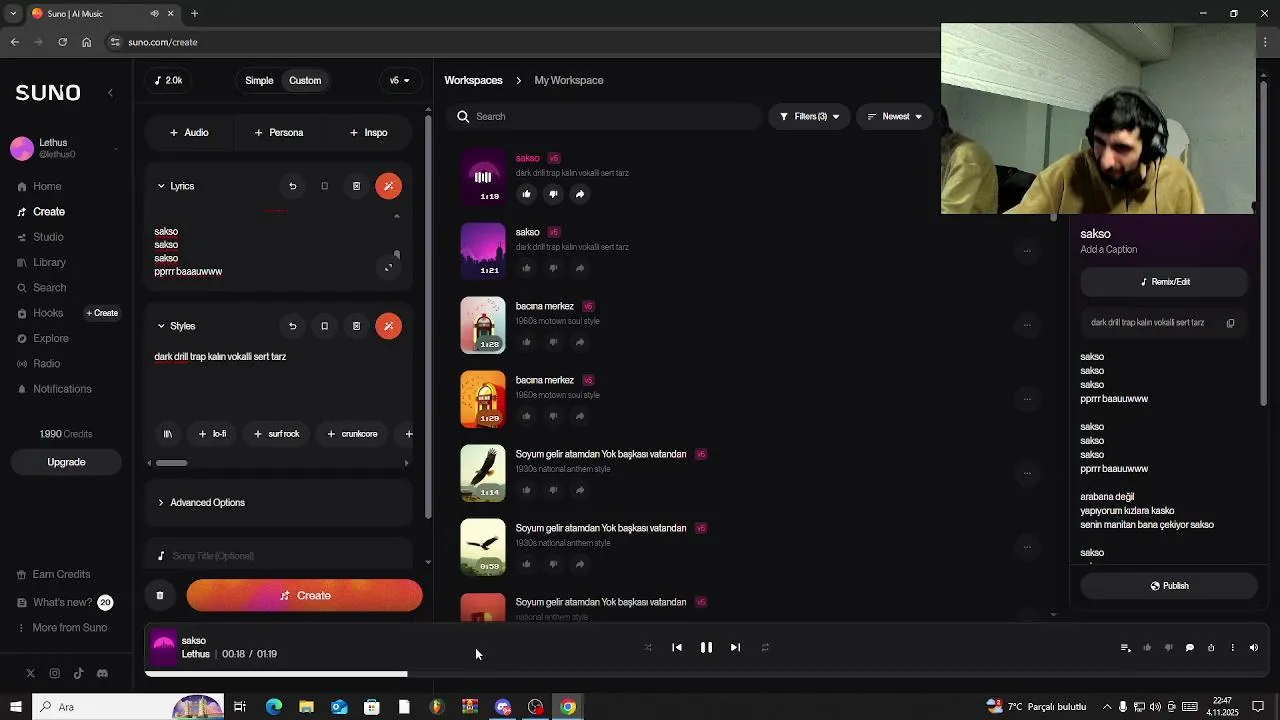Open the Workspaces breadcrumb
The width and height of the screenshot is (1280, 720).
click(473, 80)
